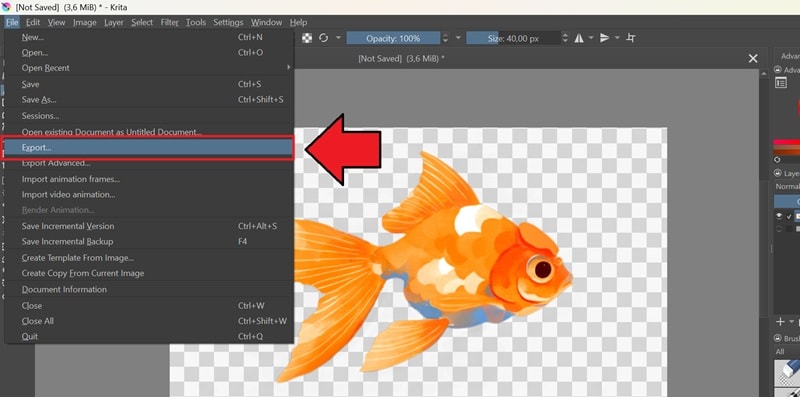The image size is (800, 397).
Task: Click the vertical mirror tool icon
Action: 605,38
